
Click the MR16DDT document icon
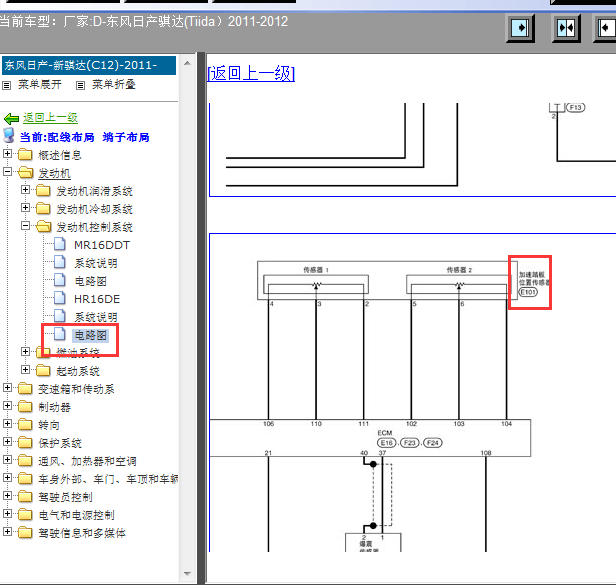point(60,244)
